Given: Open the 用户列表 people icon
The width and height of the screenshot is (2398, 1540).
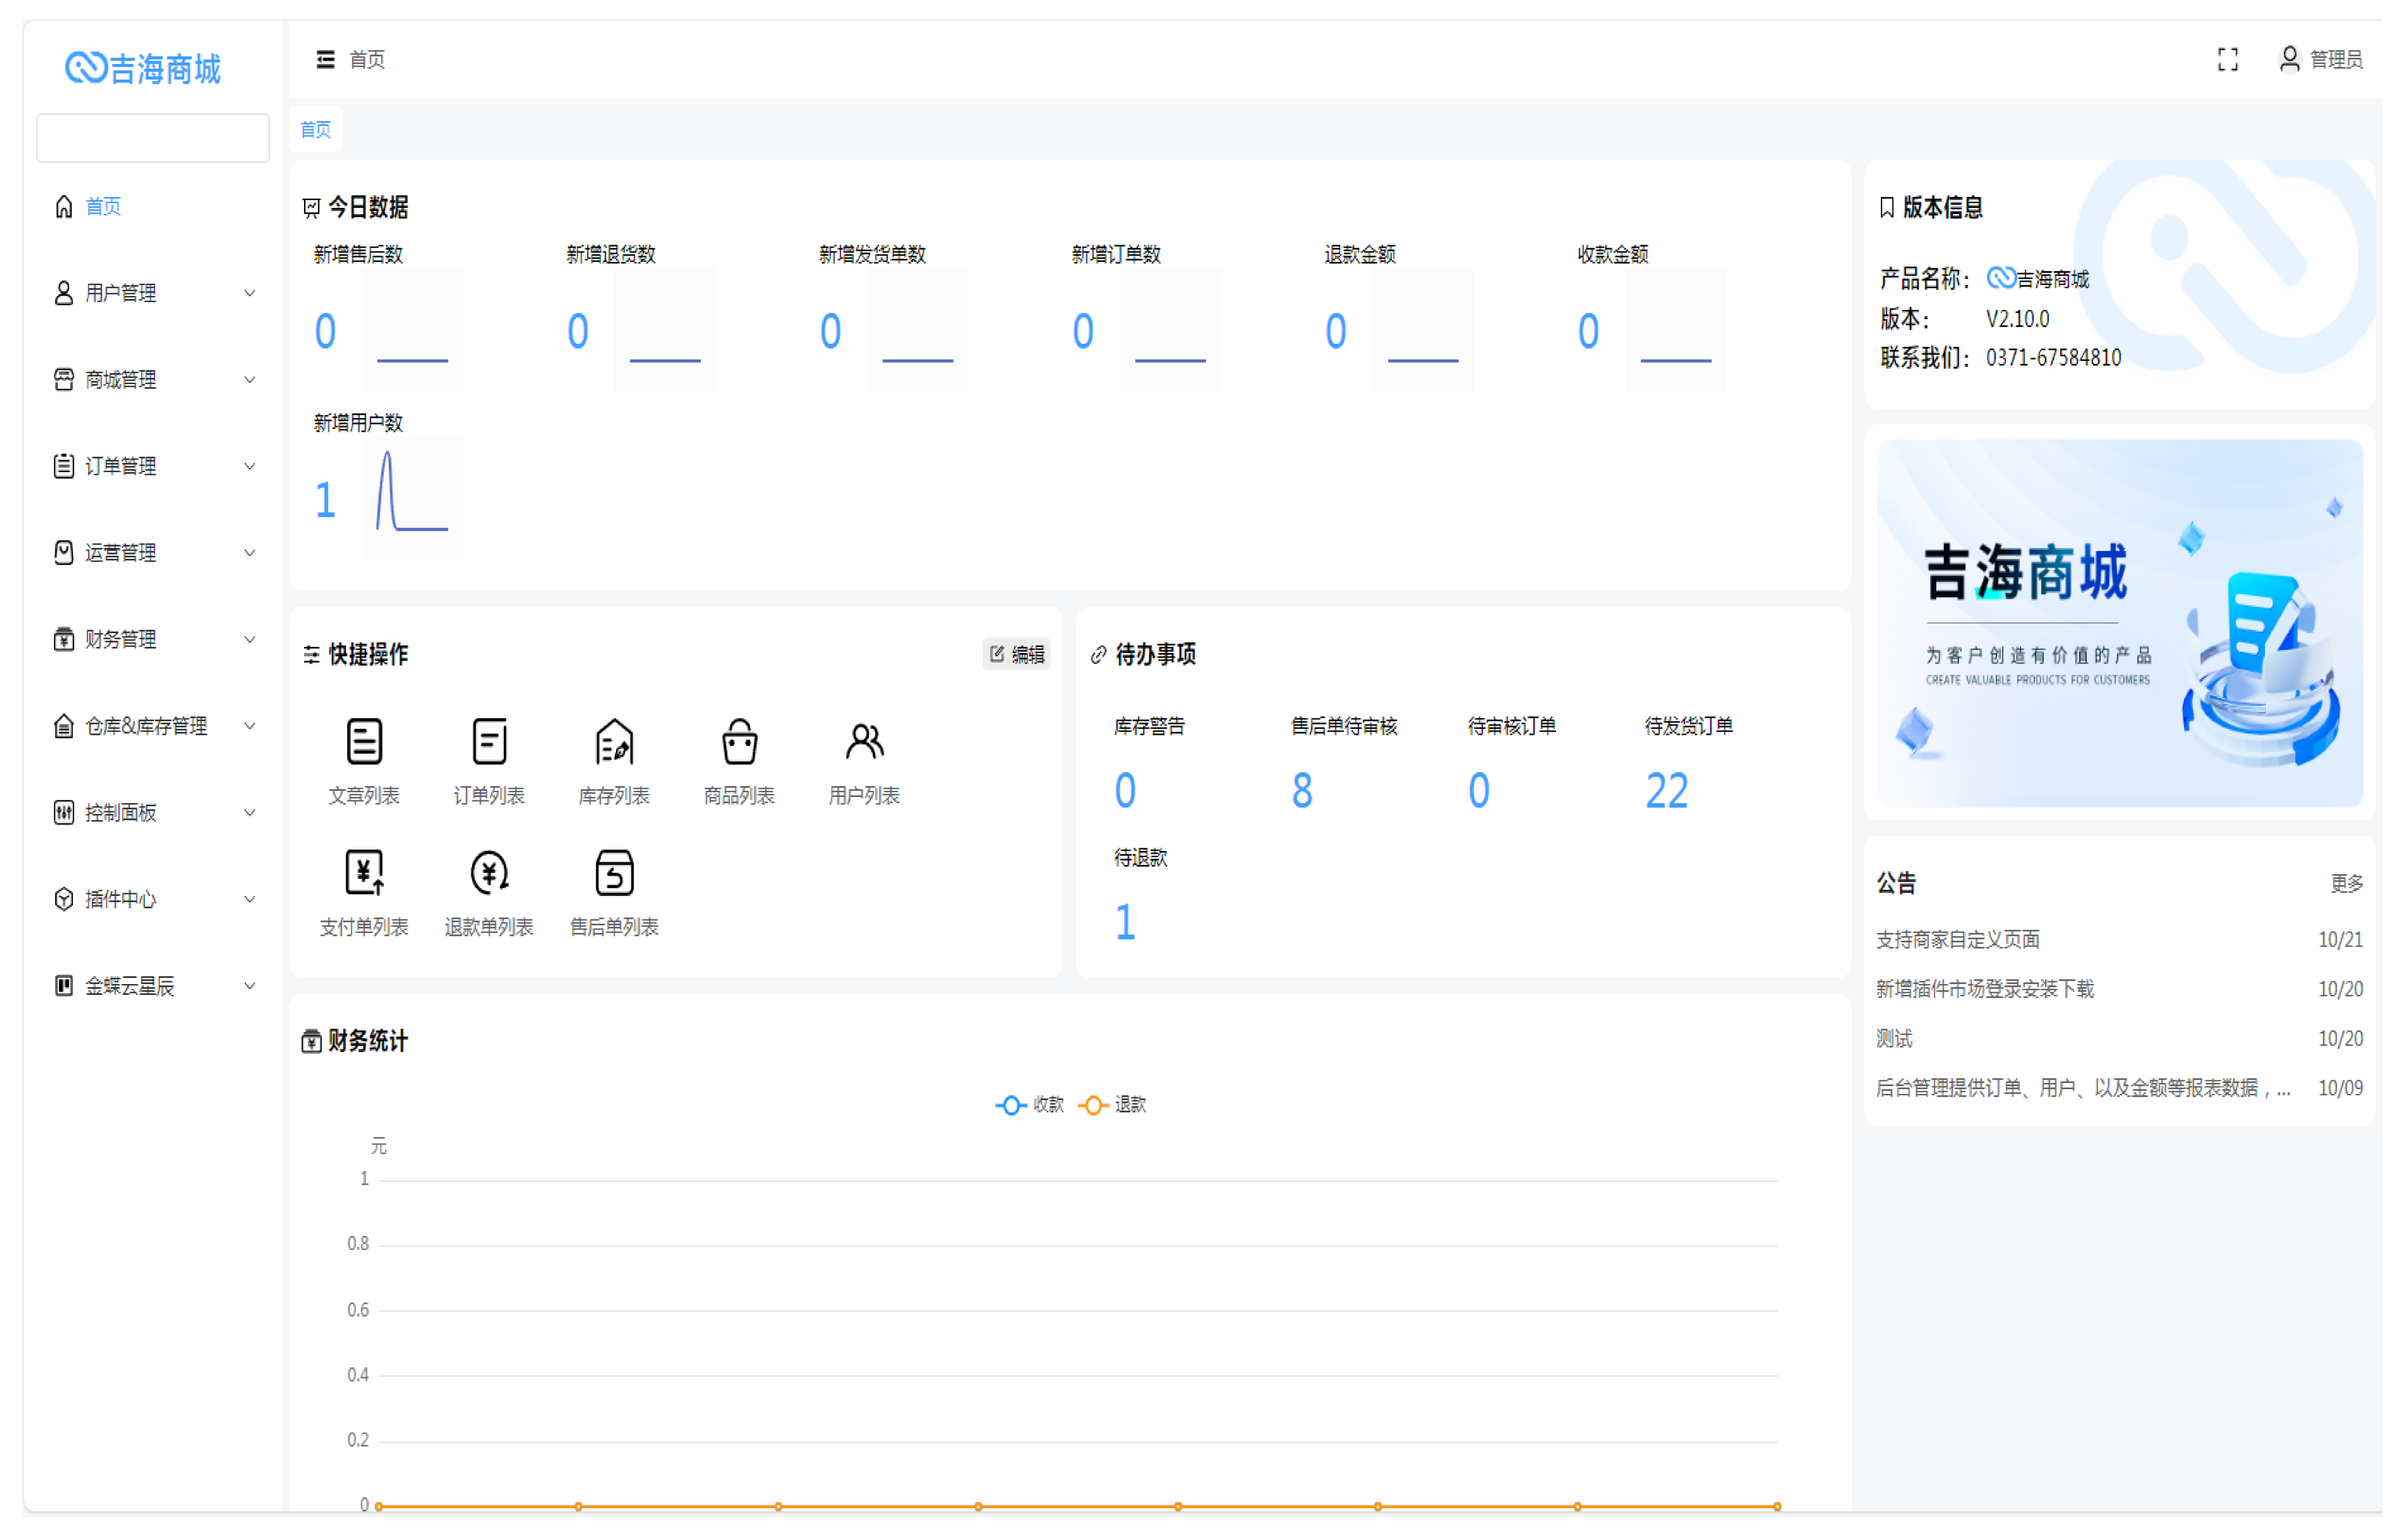Looking at the screenshot, I should pyautogui.click(x=864, y=742).
